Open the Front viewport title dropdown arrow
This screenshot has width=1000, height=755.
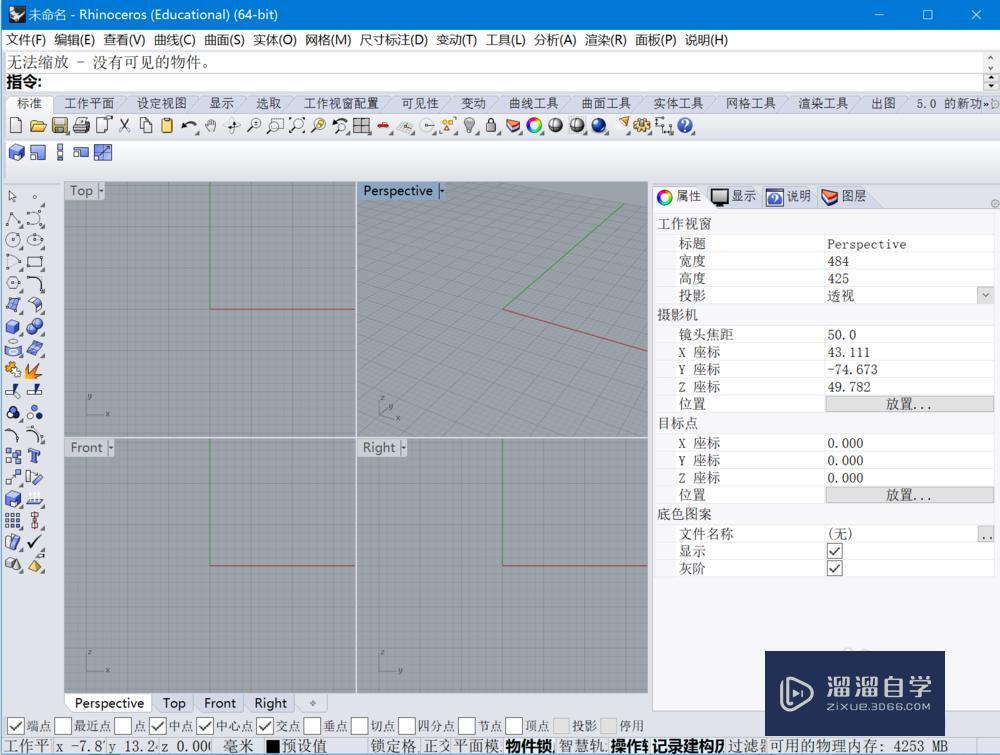[110, 448]
